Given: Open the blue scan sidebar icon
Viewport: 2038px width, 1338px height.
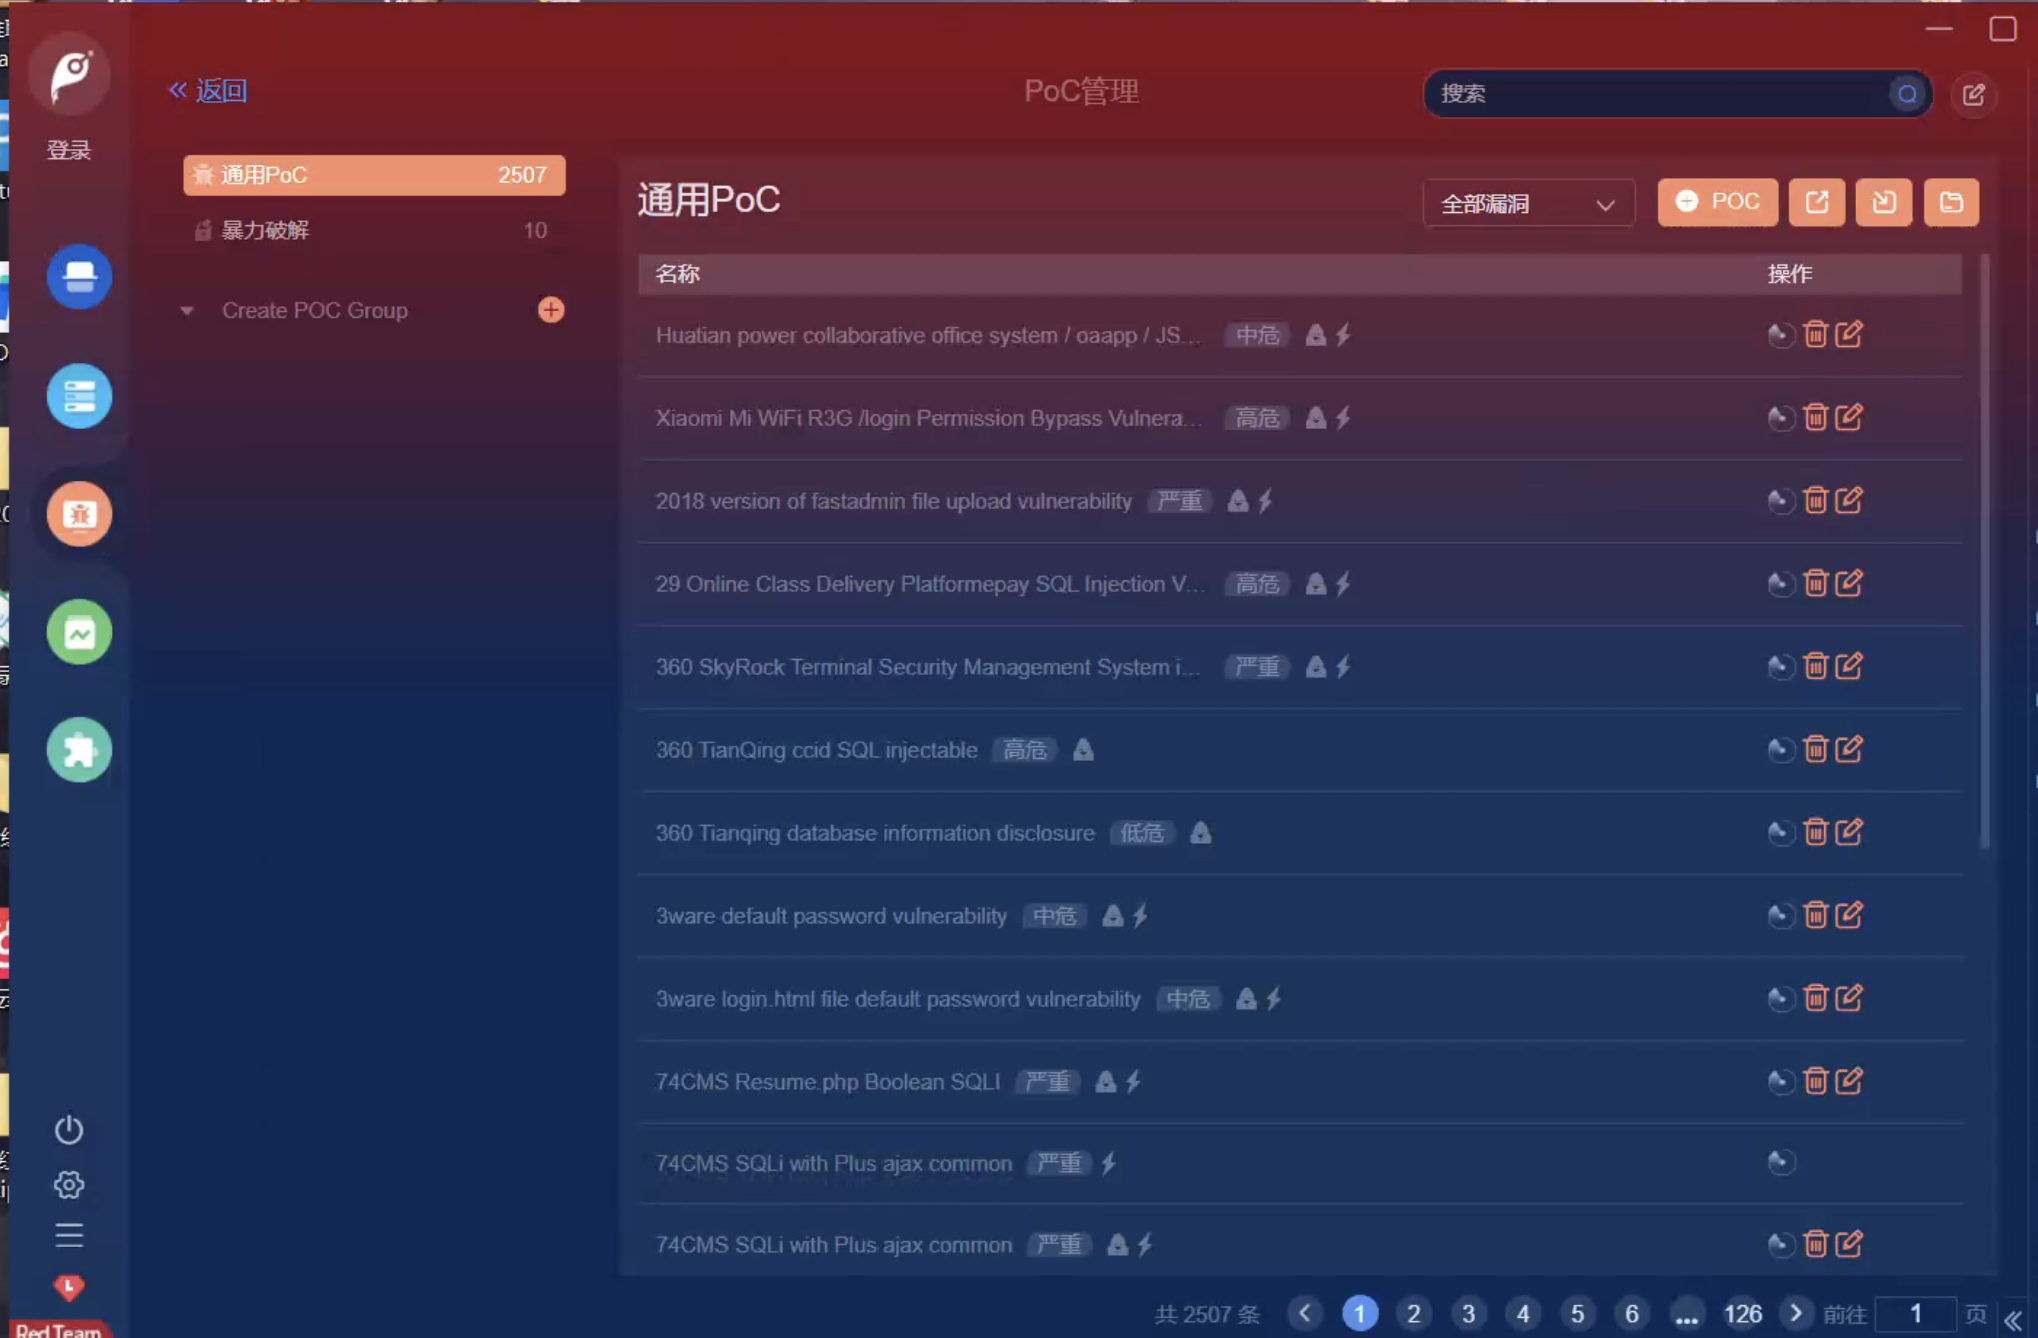Looking at the screenshot, I should 79,277.
